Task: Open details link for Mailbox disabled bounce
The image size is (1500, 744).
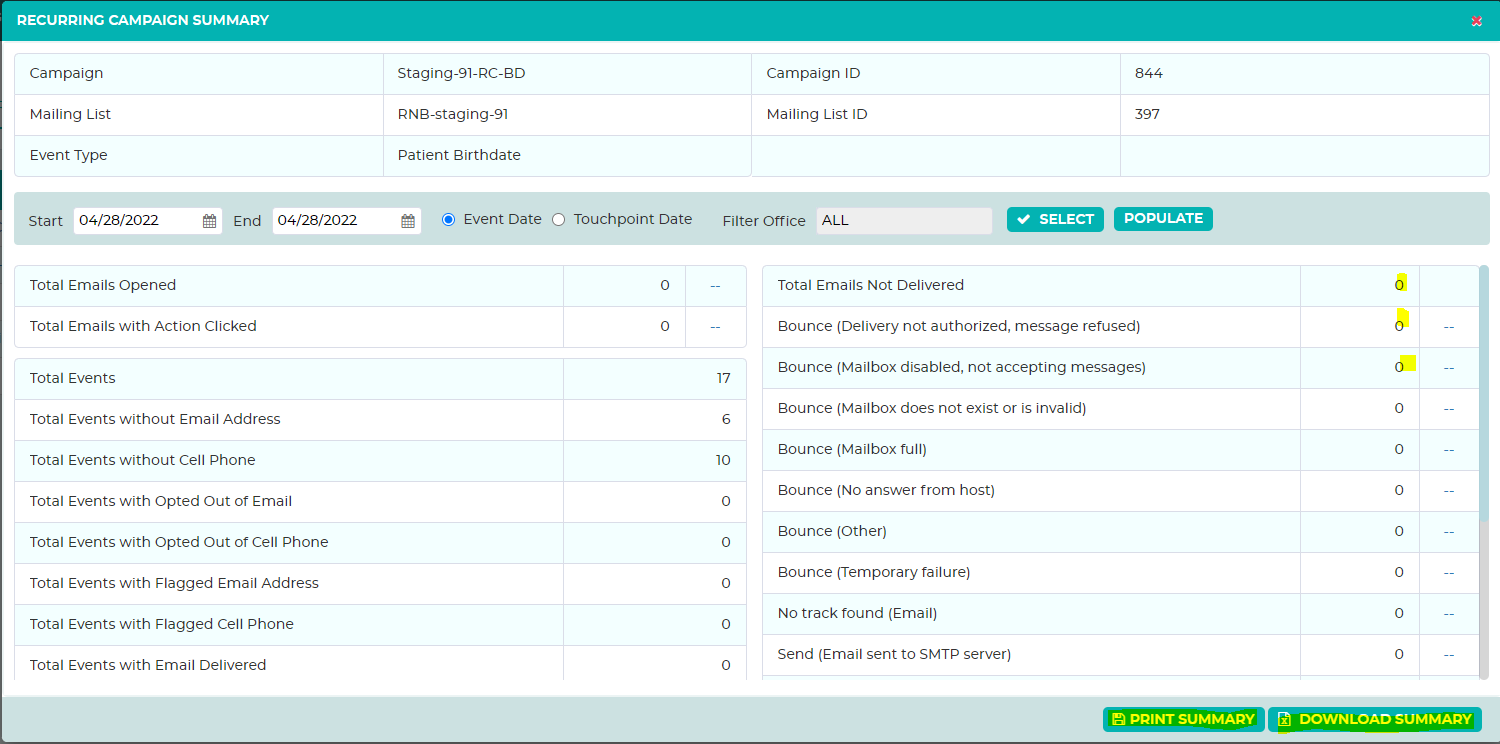Action: [1448, 368]
